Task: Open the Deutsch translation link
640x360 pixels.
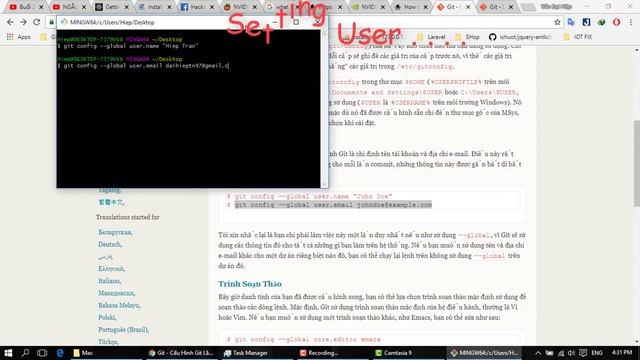Action: click(x=110, y=244)
